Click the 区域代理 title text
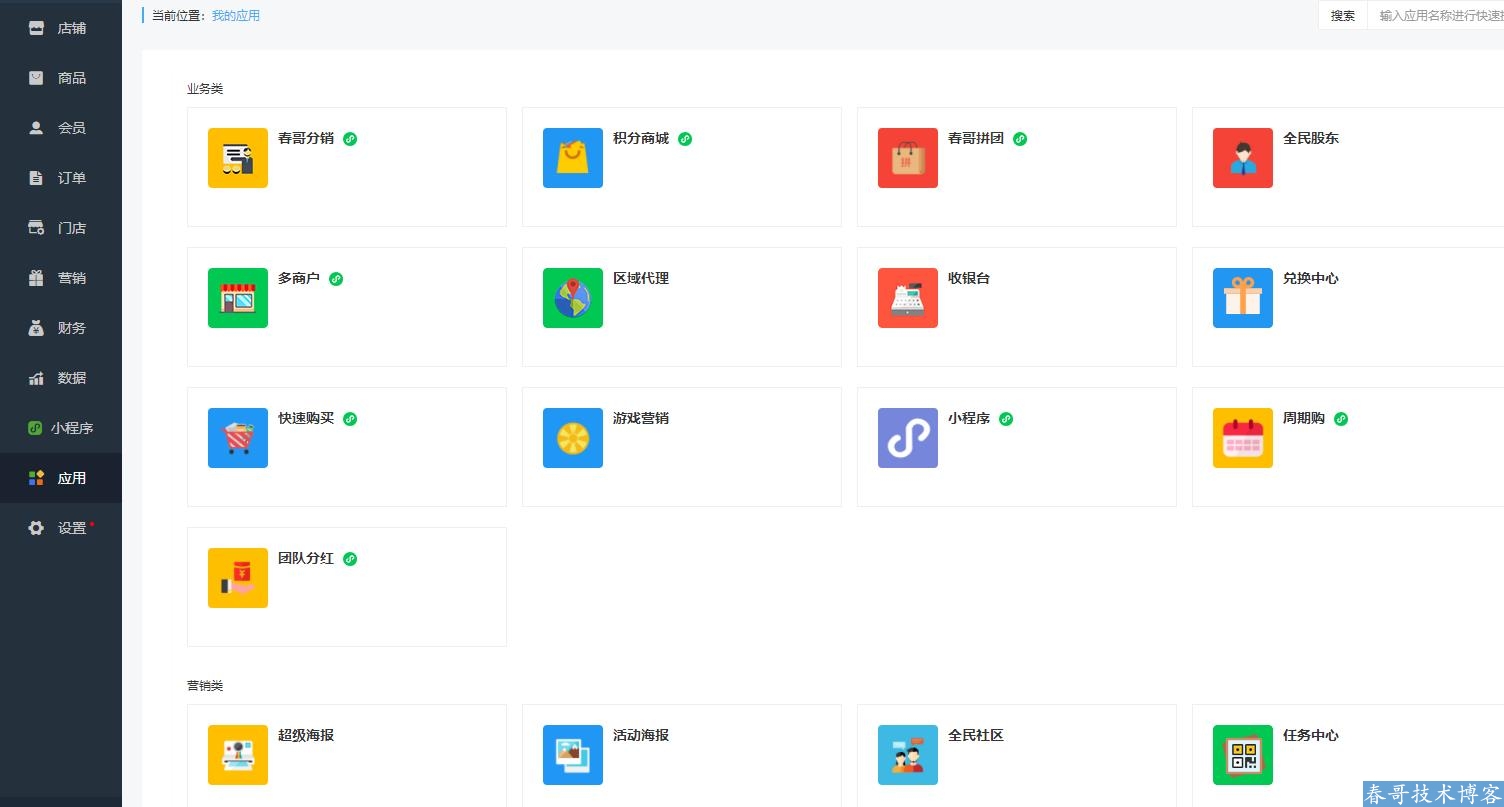Image resolution: width=1504 pixels, height=807 pixels. [641, 278]
